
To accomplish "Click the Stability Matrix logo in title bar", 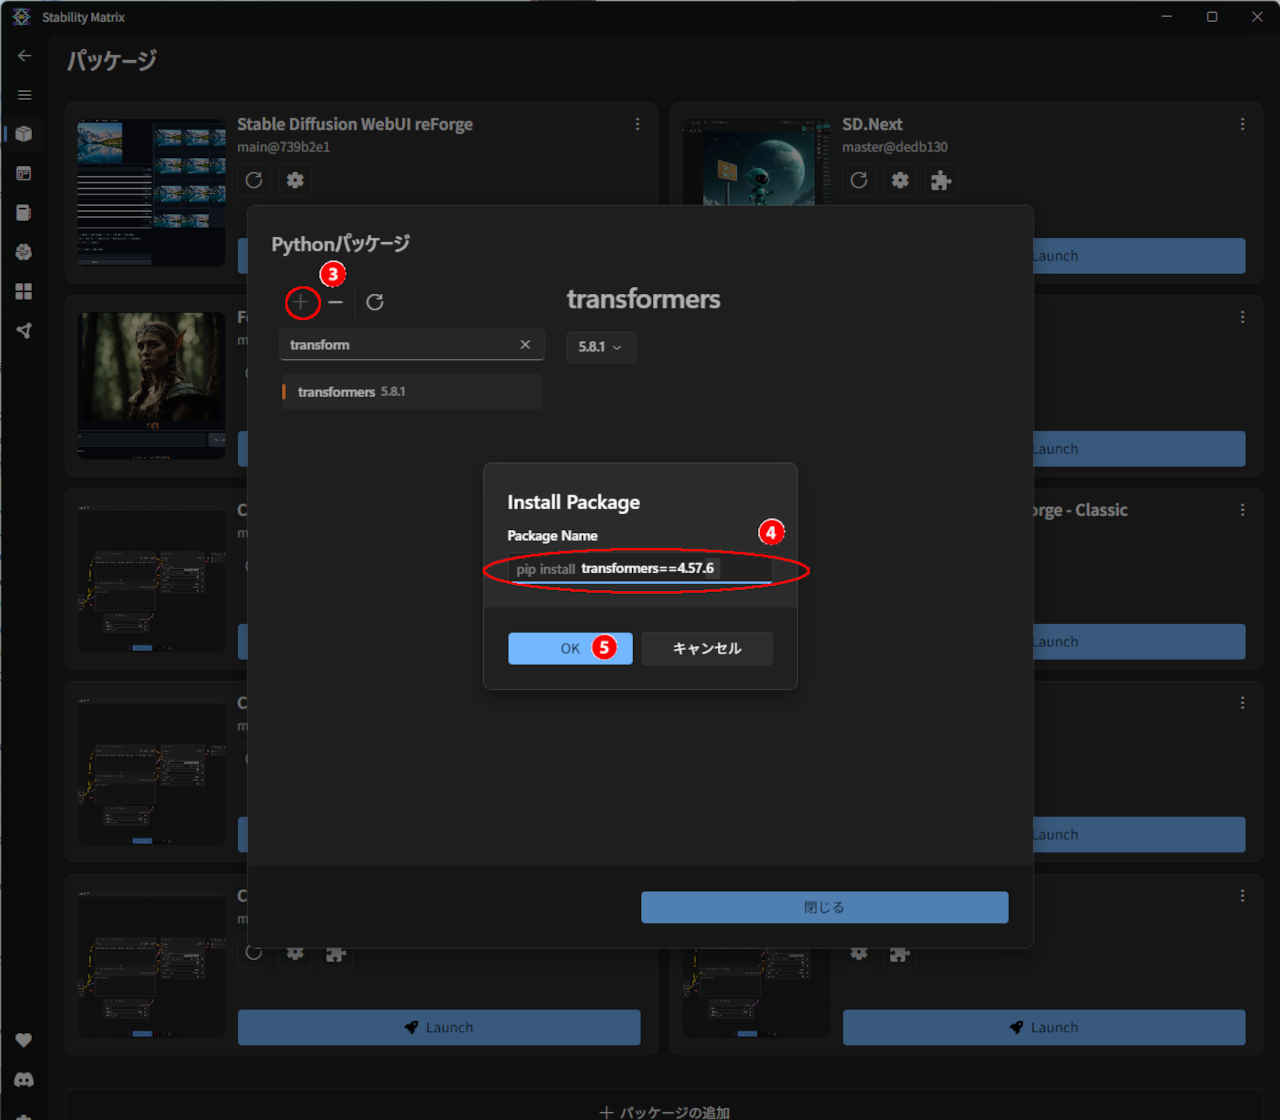I will click(21, 17).
